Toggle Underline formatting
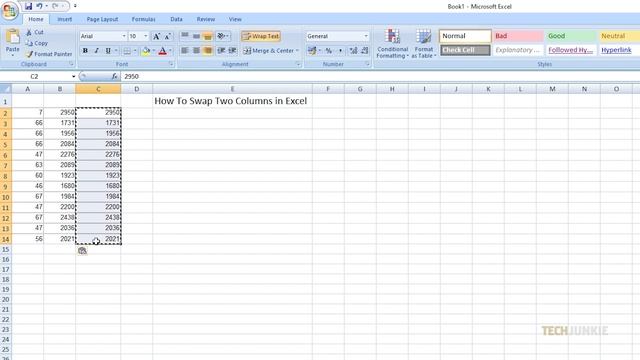The image size is (640, 360). [x=108, y=51]
